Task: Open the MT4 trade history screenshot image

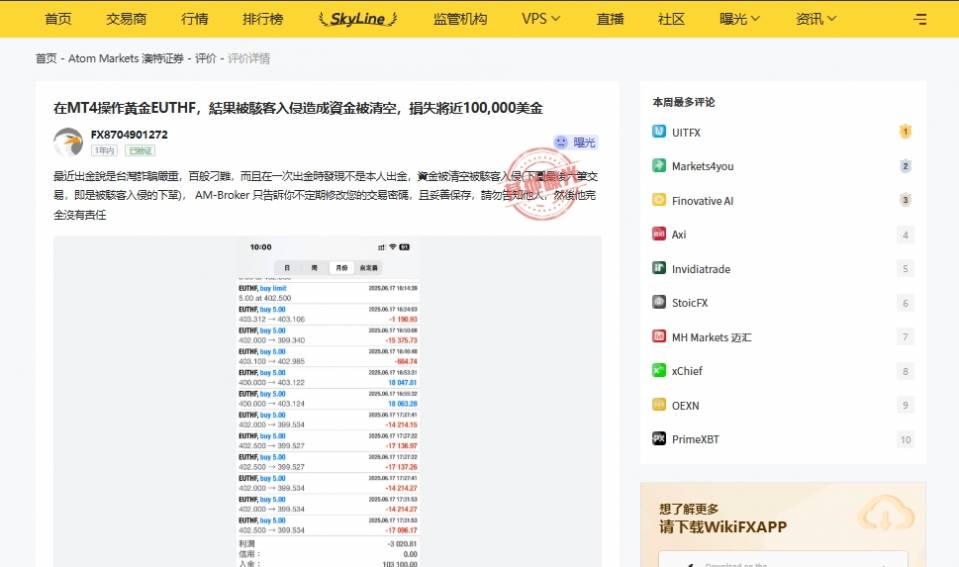Action: 328,401
